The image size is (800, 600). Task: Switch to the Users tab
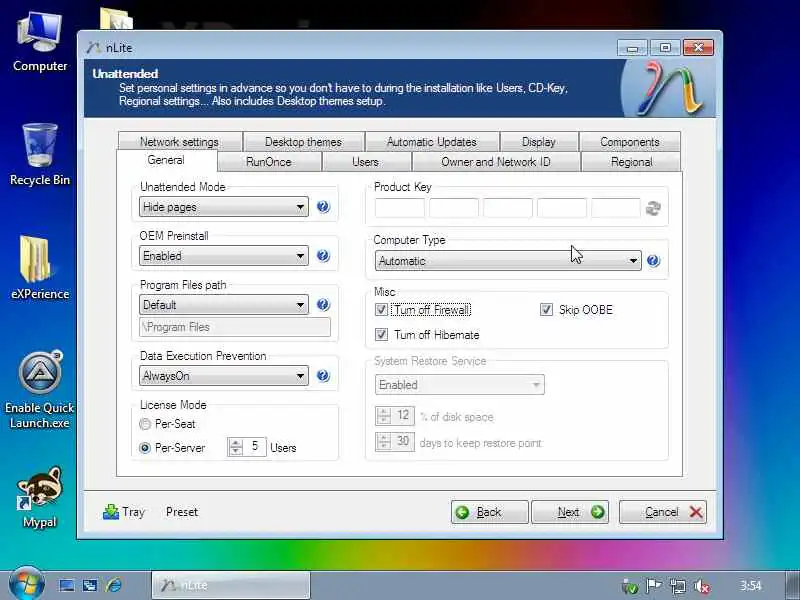point(366,162)
